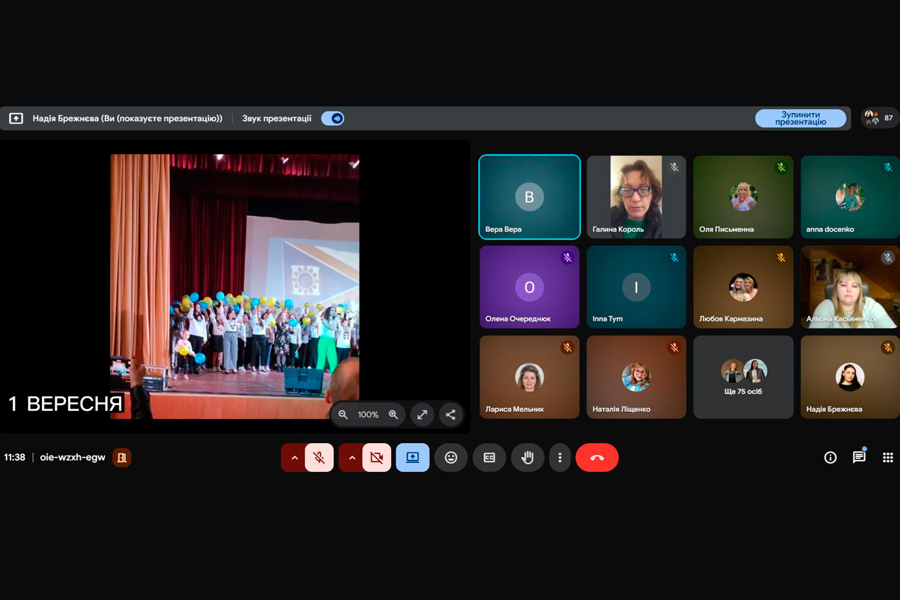Select the Лариса Мельник tile
This screenshot has width=900, height=600.
pyautogui.click(x=529, y=377)
